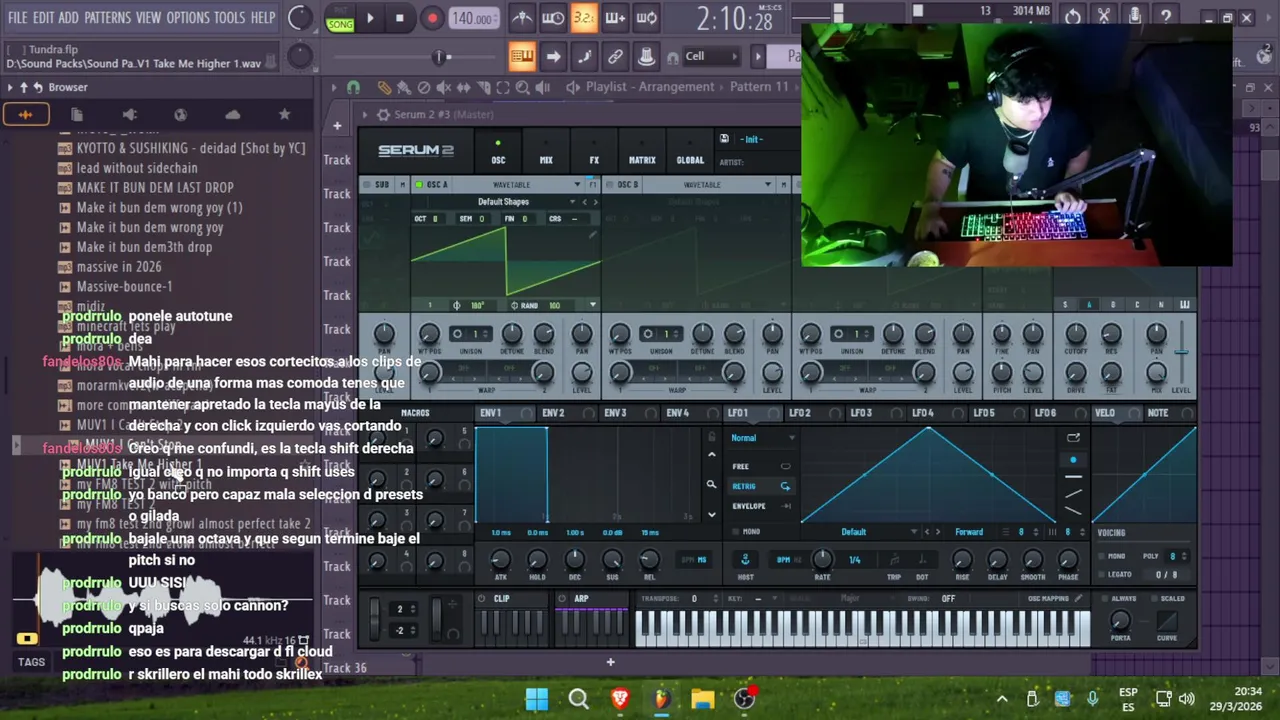Select the Browser plugin database speaker icon

(x=129, y=115)
